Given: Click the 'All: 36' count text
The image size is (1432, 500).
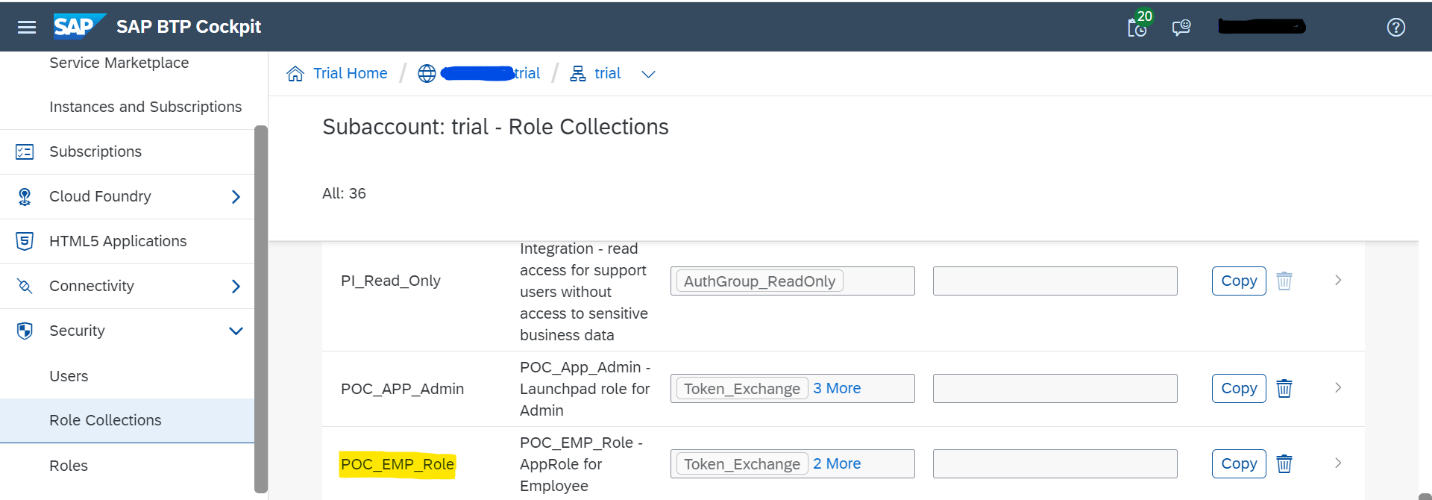Looking at the screenshot, I should click(344, 193).
